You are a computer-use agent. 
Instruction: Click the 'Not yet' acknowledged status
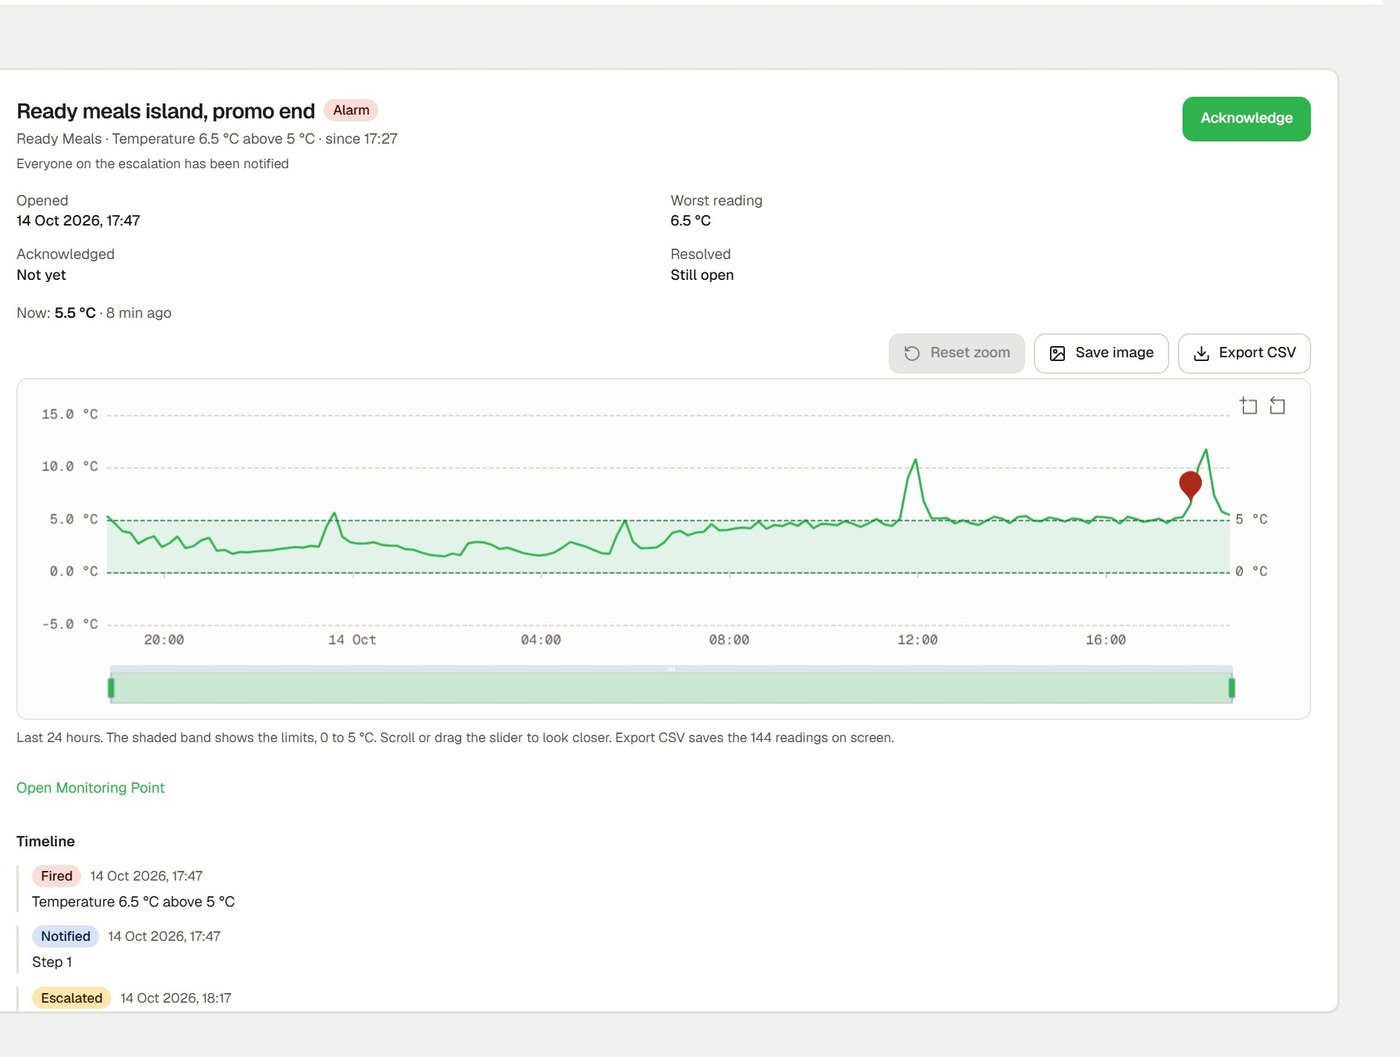pyautogui.click(x=41, y=275)
